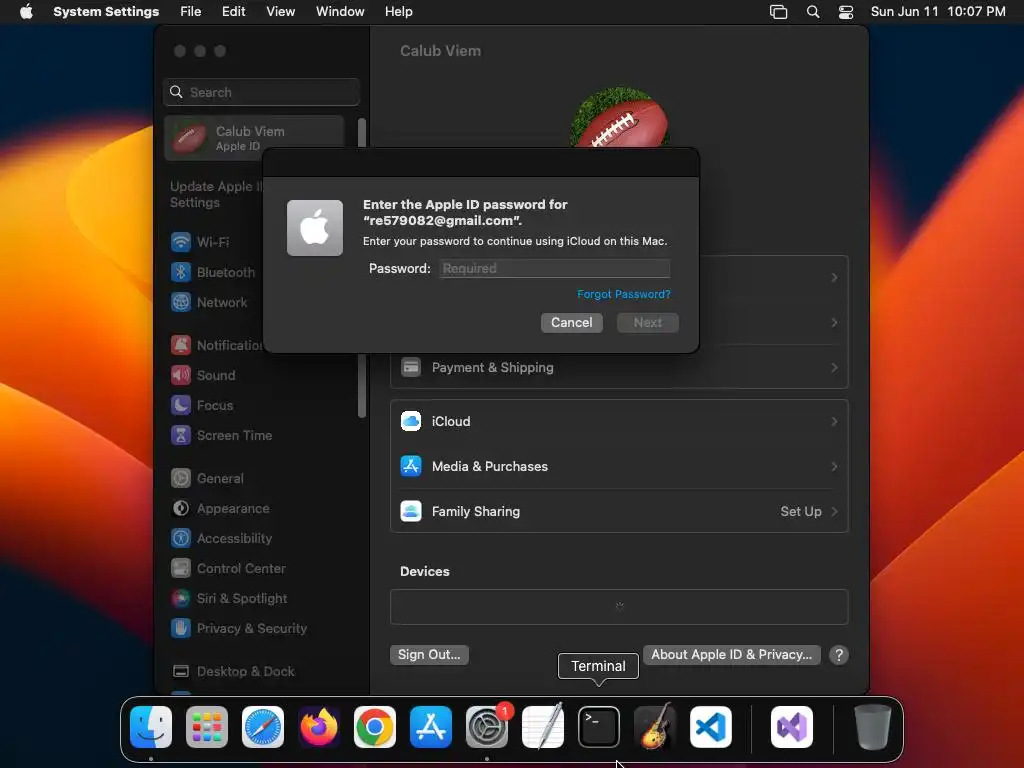Screen dimensions: 1024x768
Task: Select Notifications in the sidebar
Action: [216, 345]
